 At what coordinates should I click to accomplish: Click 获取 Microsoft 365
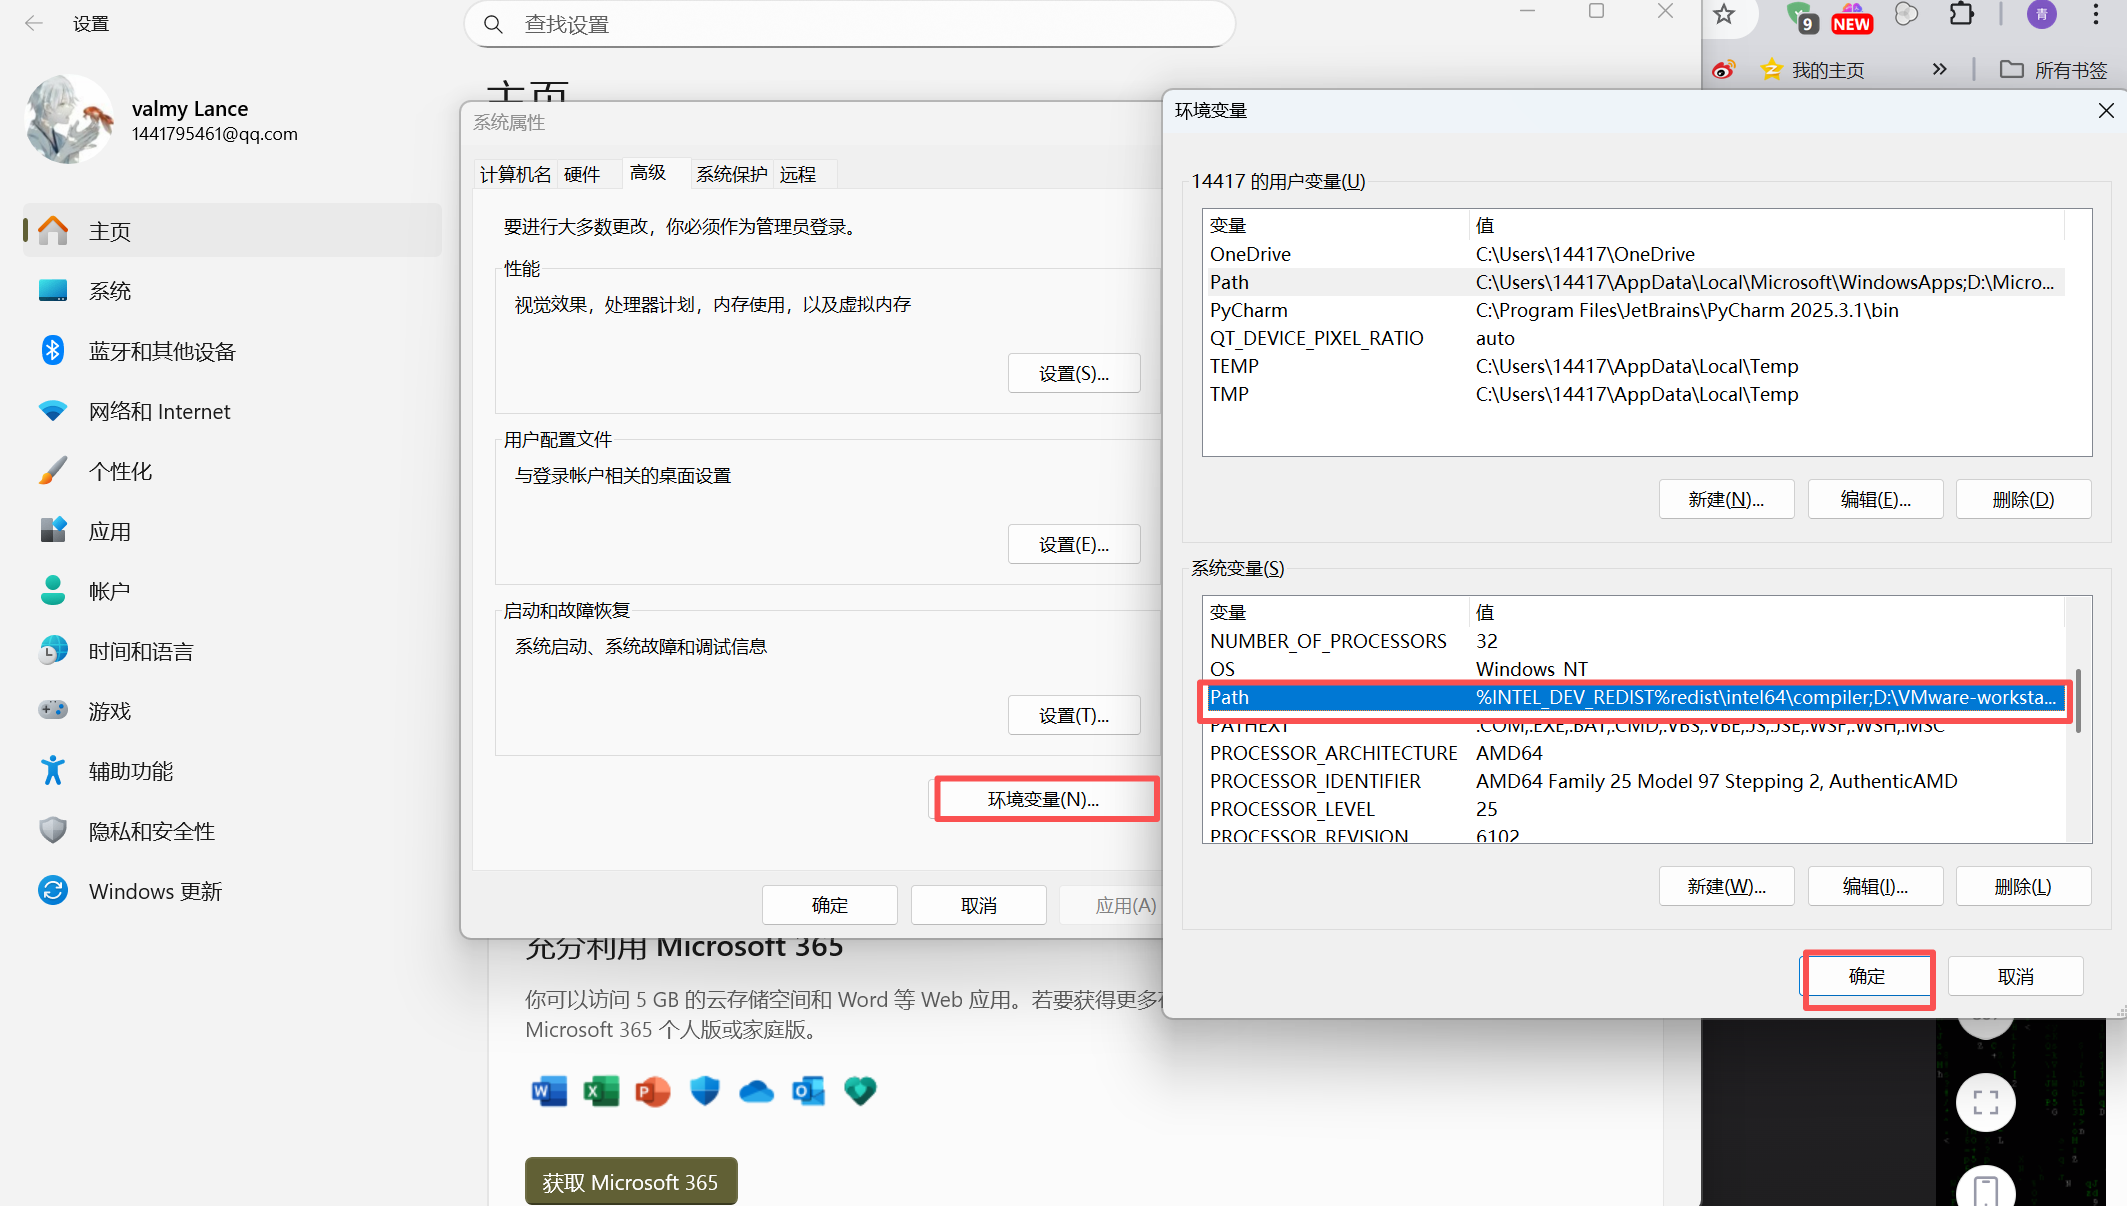pyautogui.click(x=630, y=1181)
